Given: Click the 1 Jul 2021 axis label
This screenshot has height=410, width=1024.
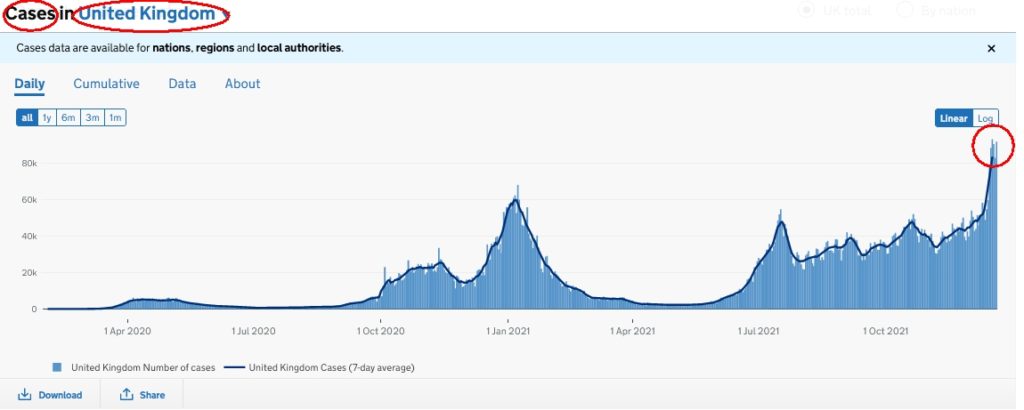Looking at the screenshot, I should point(760,331).
